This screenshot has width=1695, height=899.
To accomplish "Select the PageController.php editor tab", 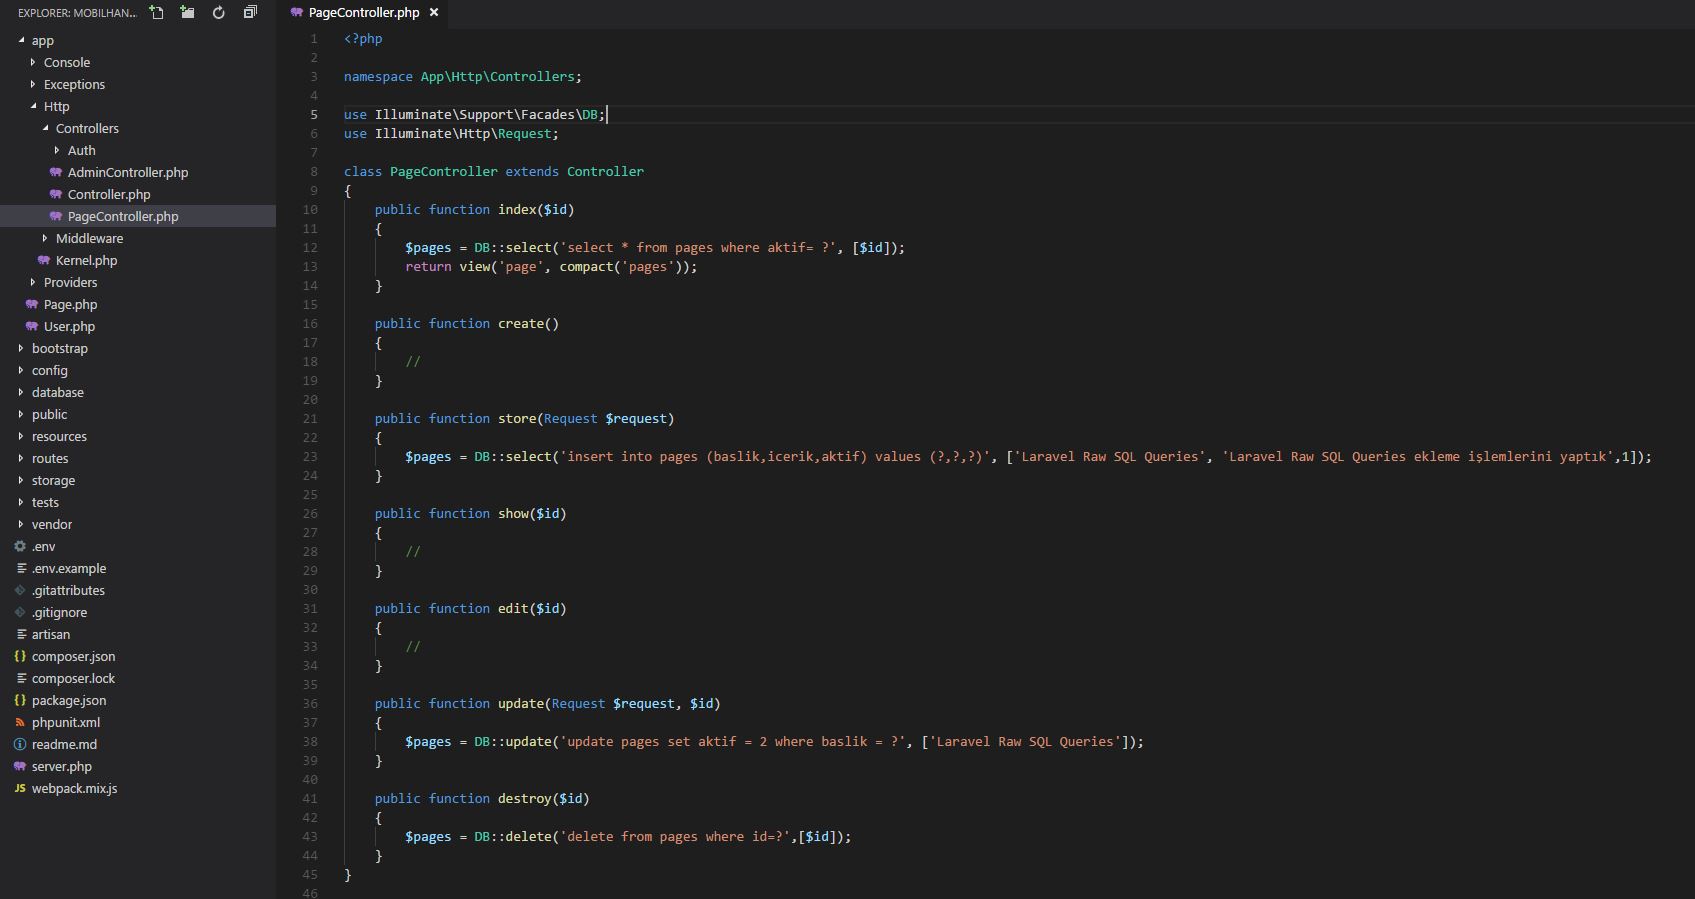I will pyautogui.click(x=364, y=12).
